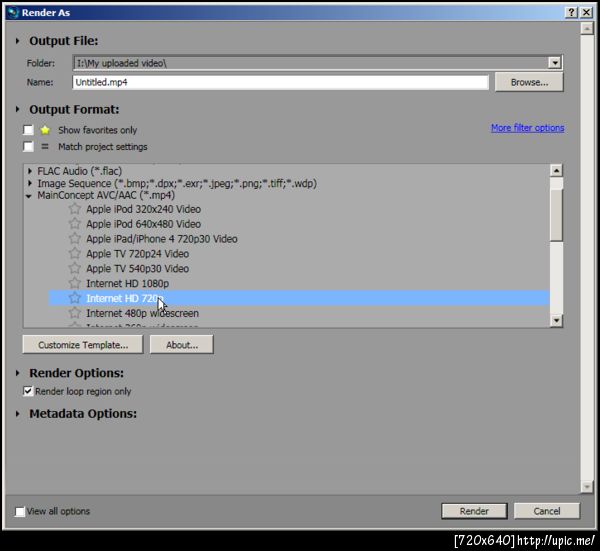Toggle the Metadata Options section arrow
This screenshot has width=600, height=551.
pos(18,414)
